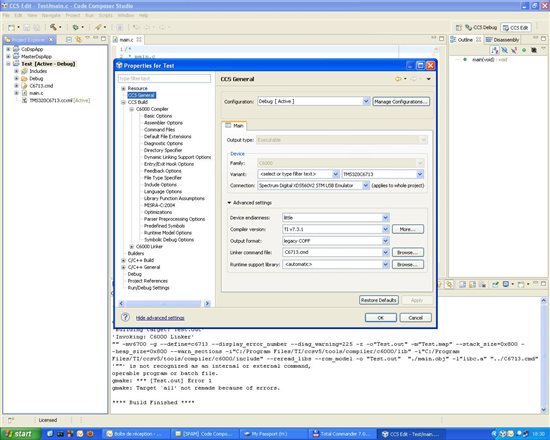Expand CoDspApp project node
The width and height of the screenshot is (550, 440).
[x=8, y=49]
